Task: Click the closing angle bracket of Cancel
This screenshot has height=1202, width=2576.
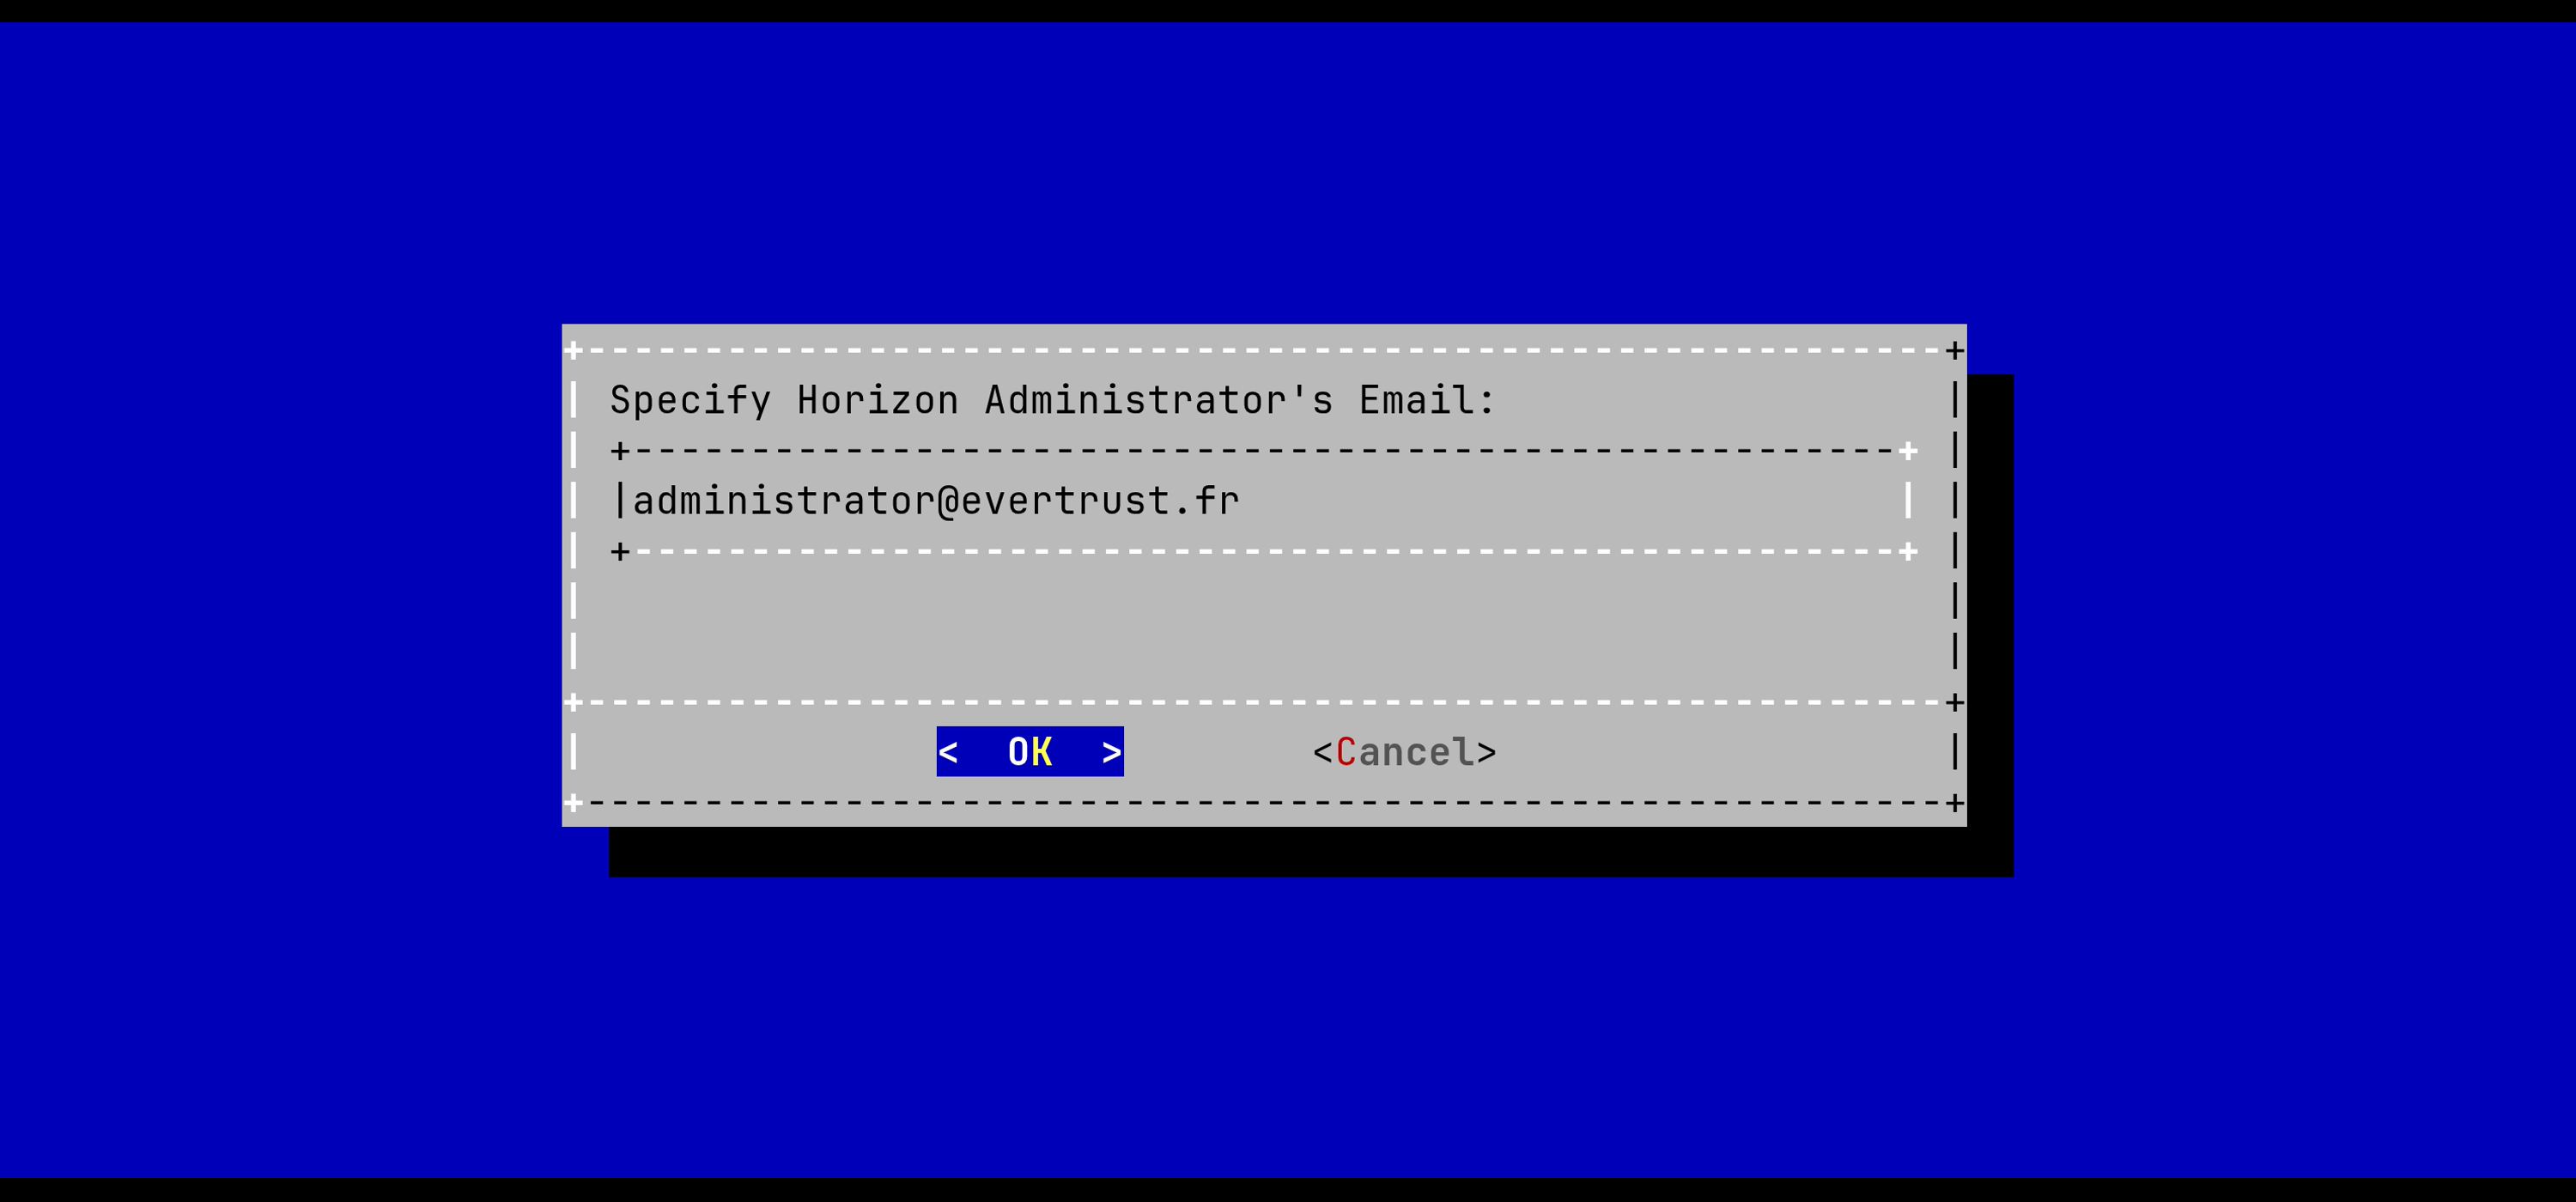Action: pyautogui.click(x=1486, y=752)
